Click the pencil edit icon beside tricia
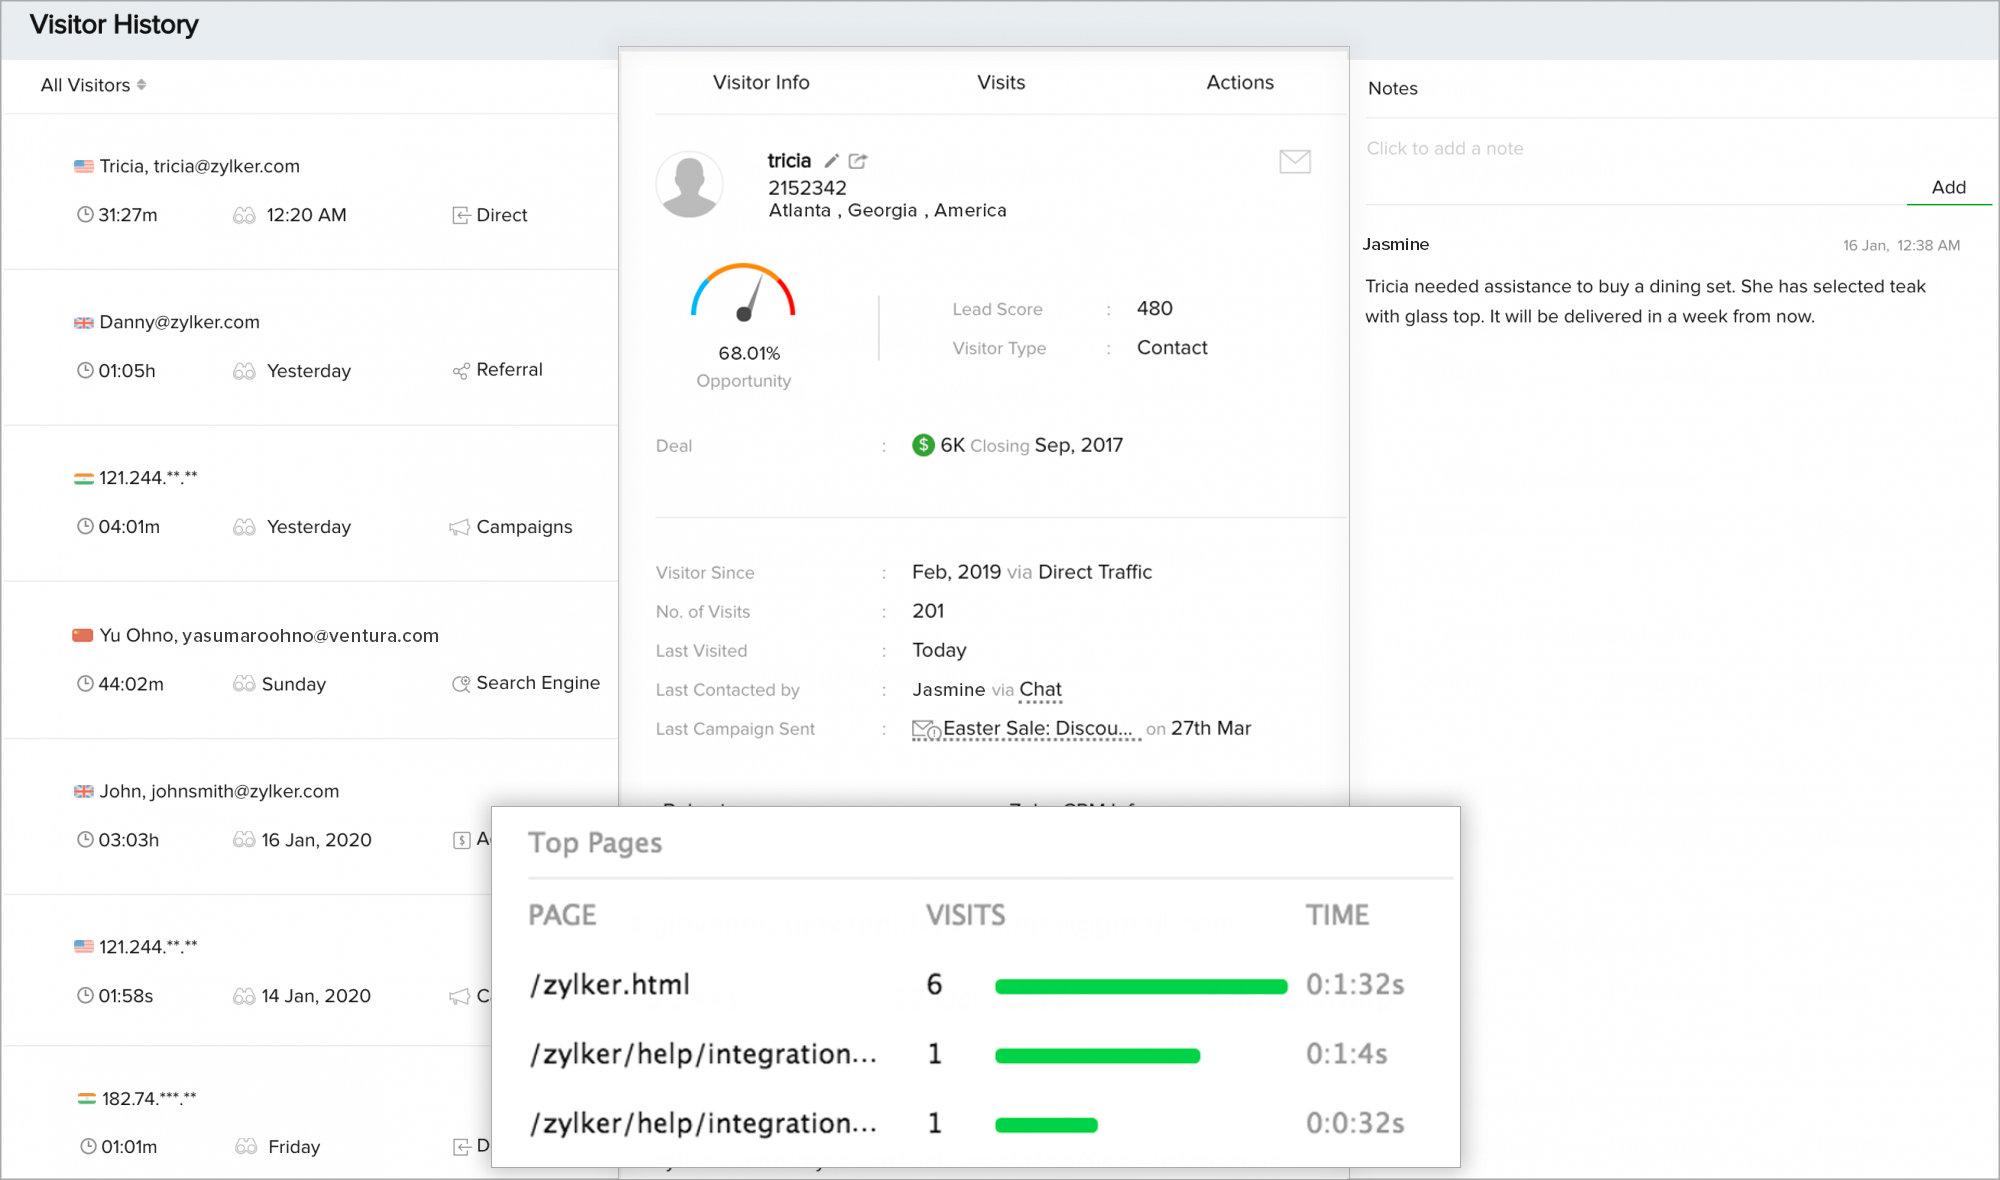Image resolution: width=2000 pixels, height=1180 pixels. point(831,161)
